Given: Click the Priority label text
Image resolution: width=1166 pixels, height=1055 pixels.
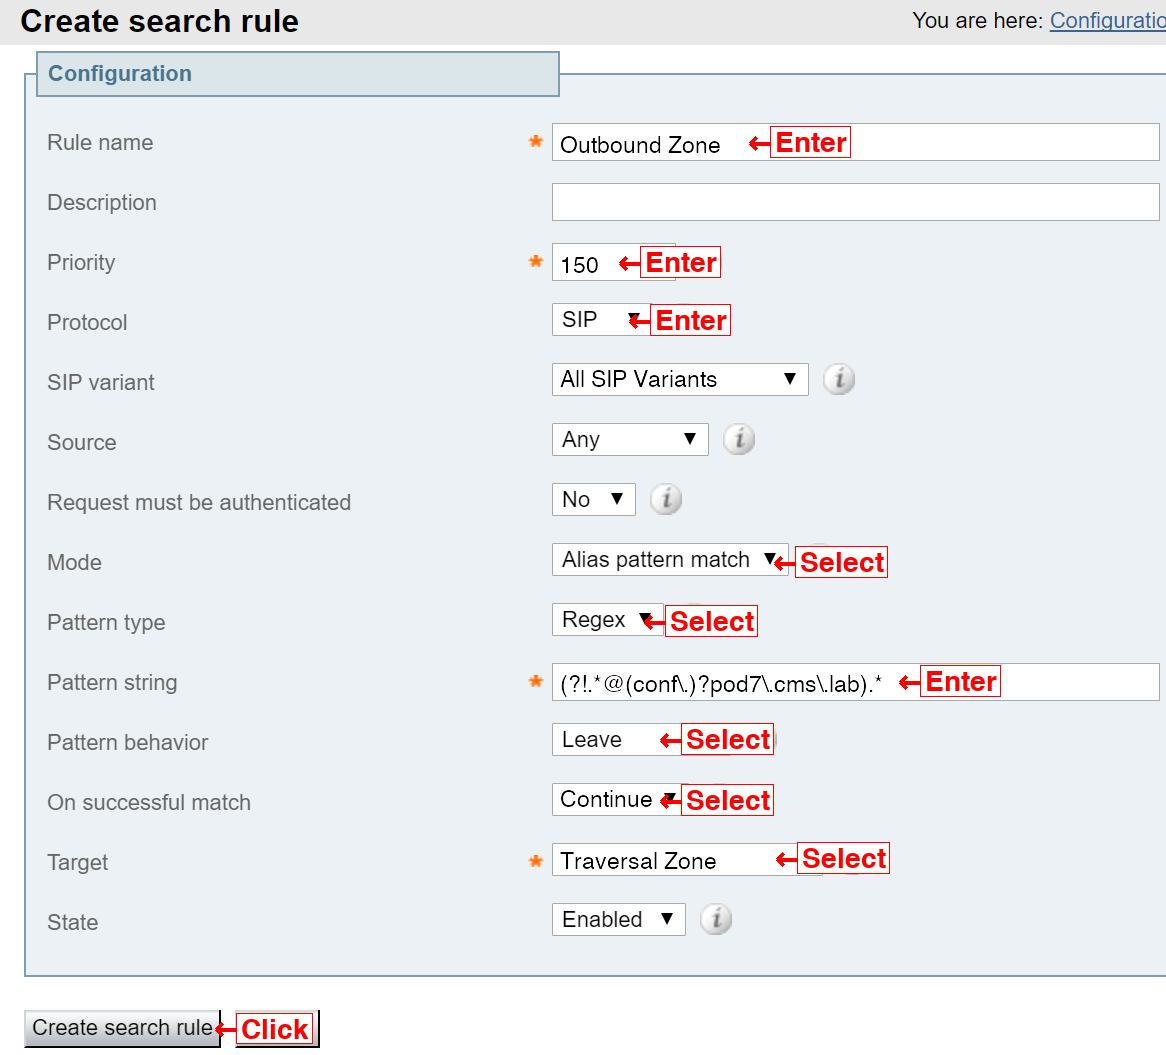Looking at the screenshot, I should [81, 262].
